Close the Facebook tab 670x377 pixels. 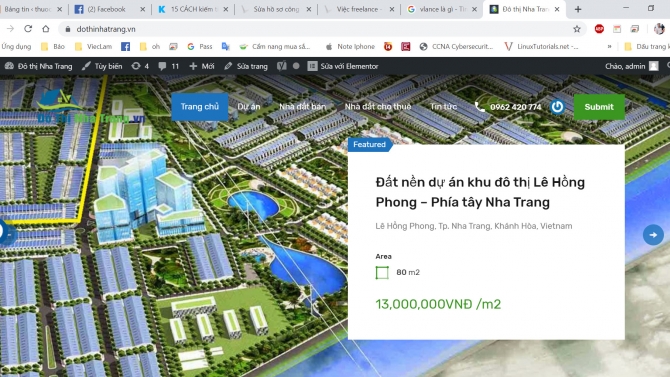point(142,9)
